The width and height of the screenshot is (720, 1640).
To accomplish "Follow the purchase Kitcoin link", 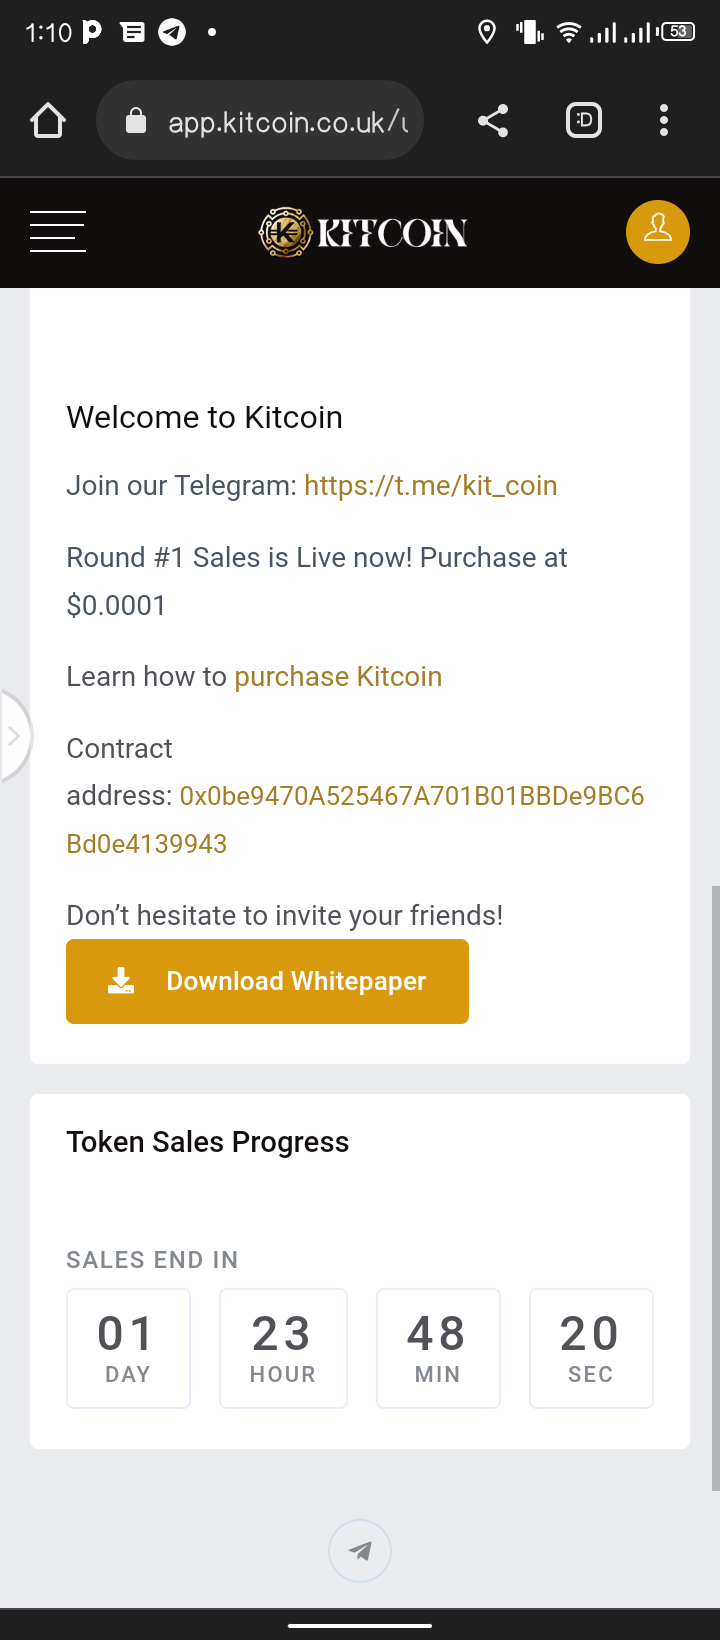I will click(338, 677).
